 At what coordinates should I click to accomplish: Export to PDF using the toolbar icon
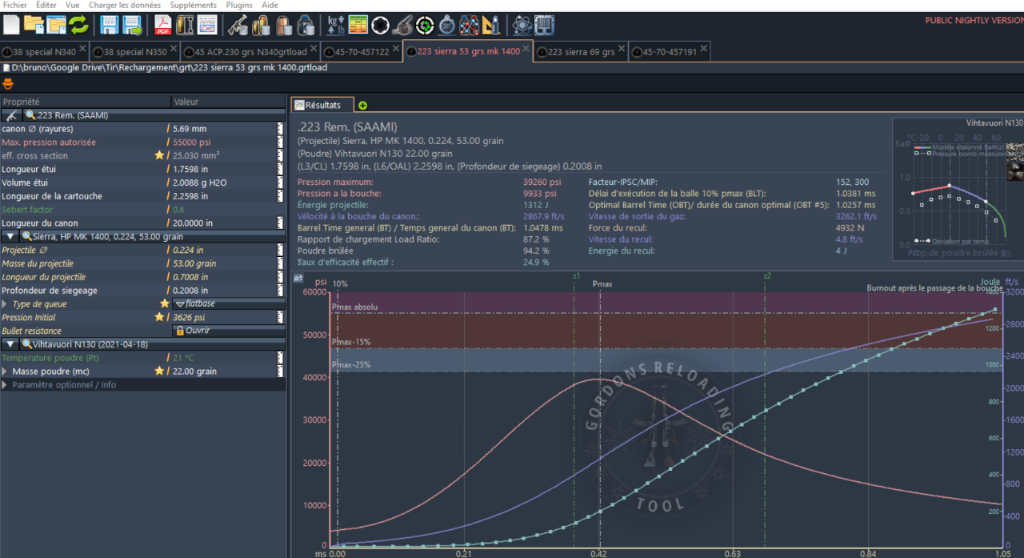point(162,24)
